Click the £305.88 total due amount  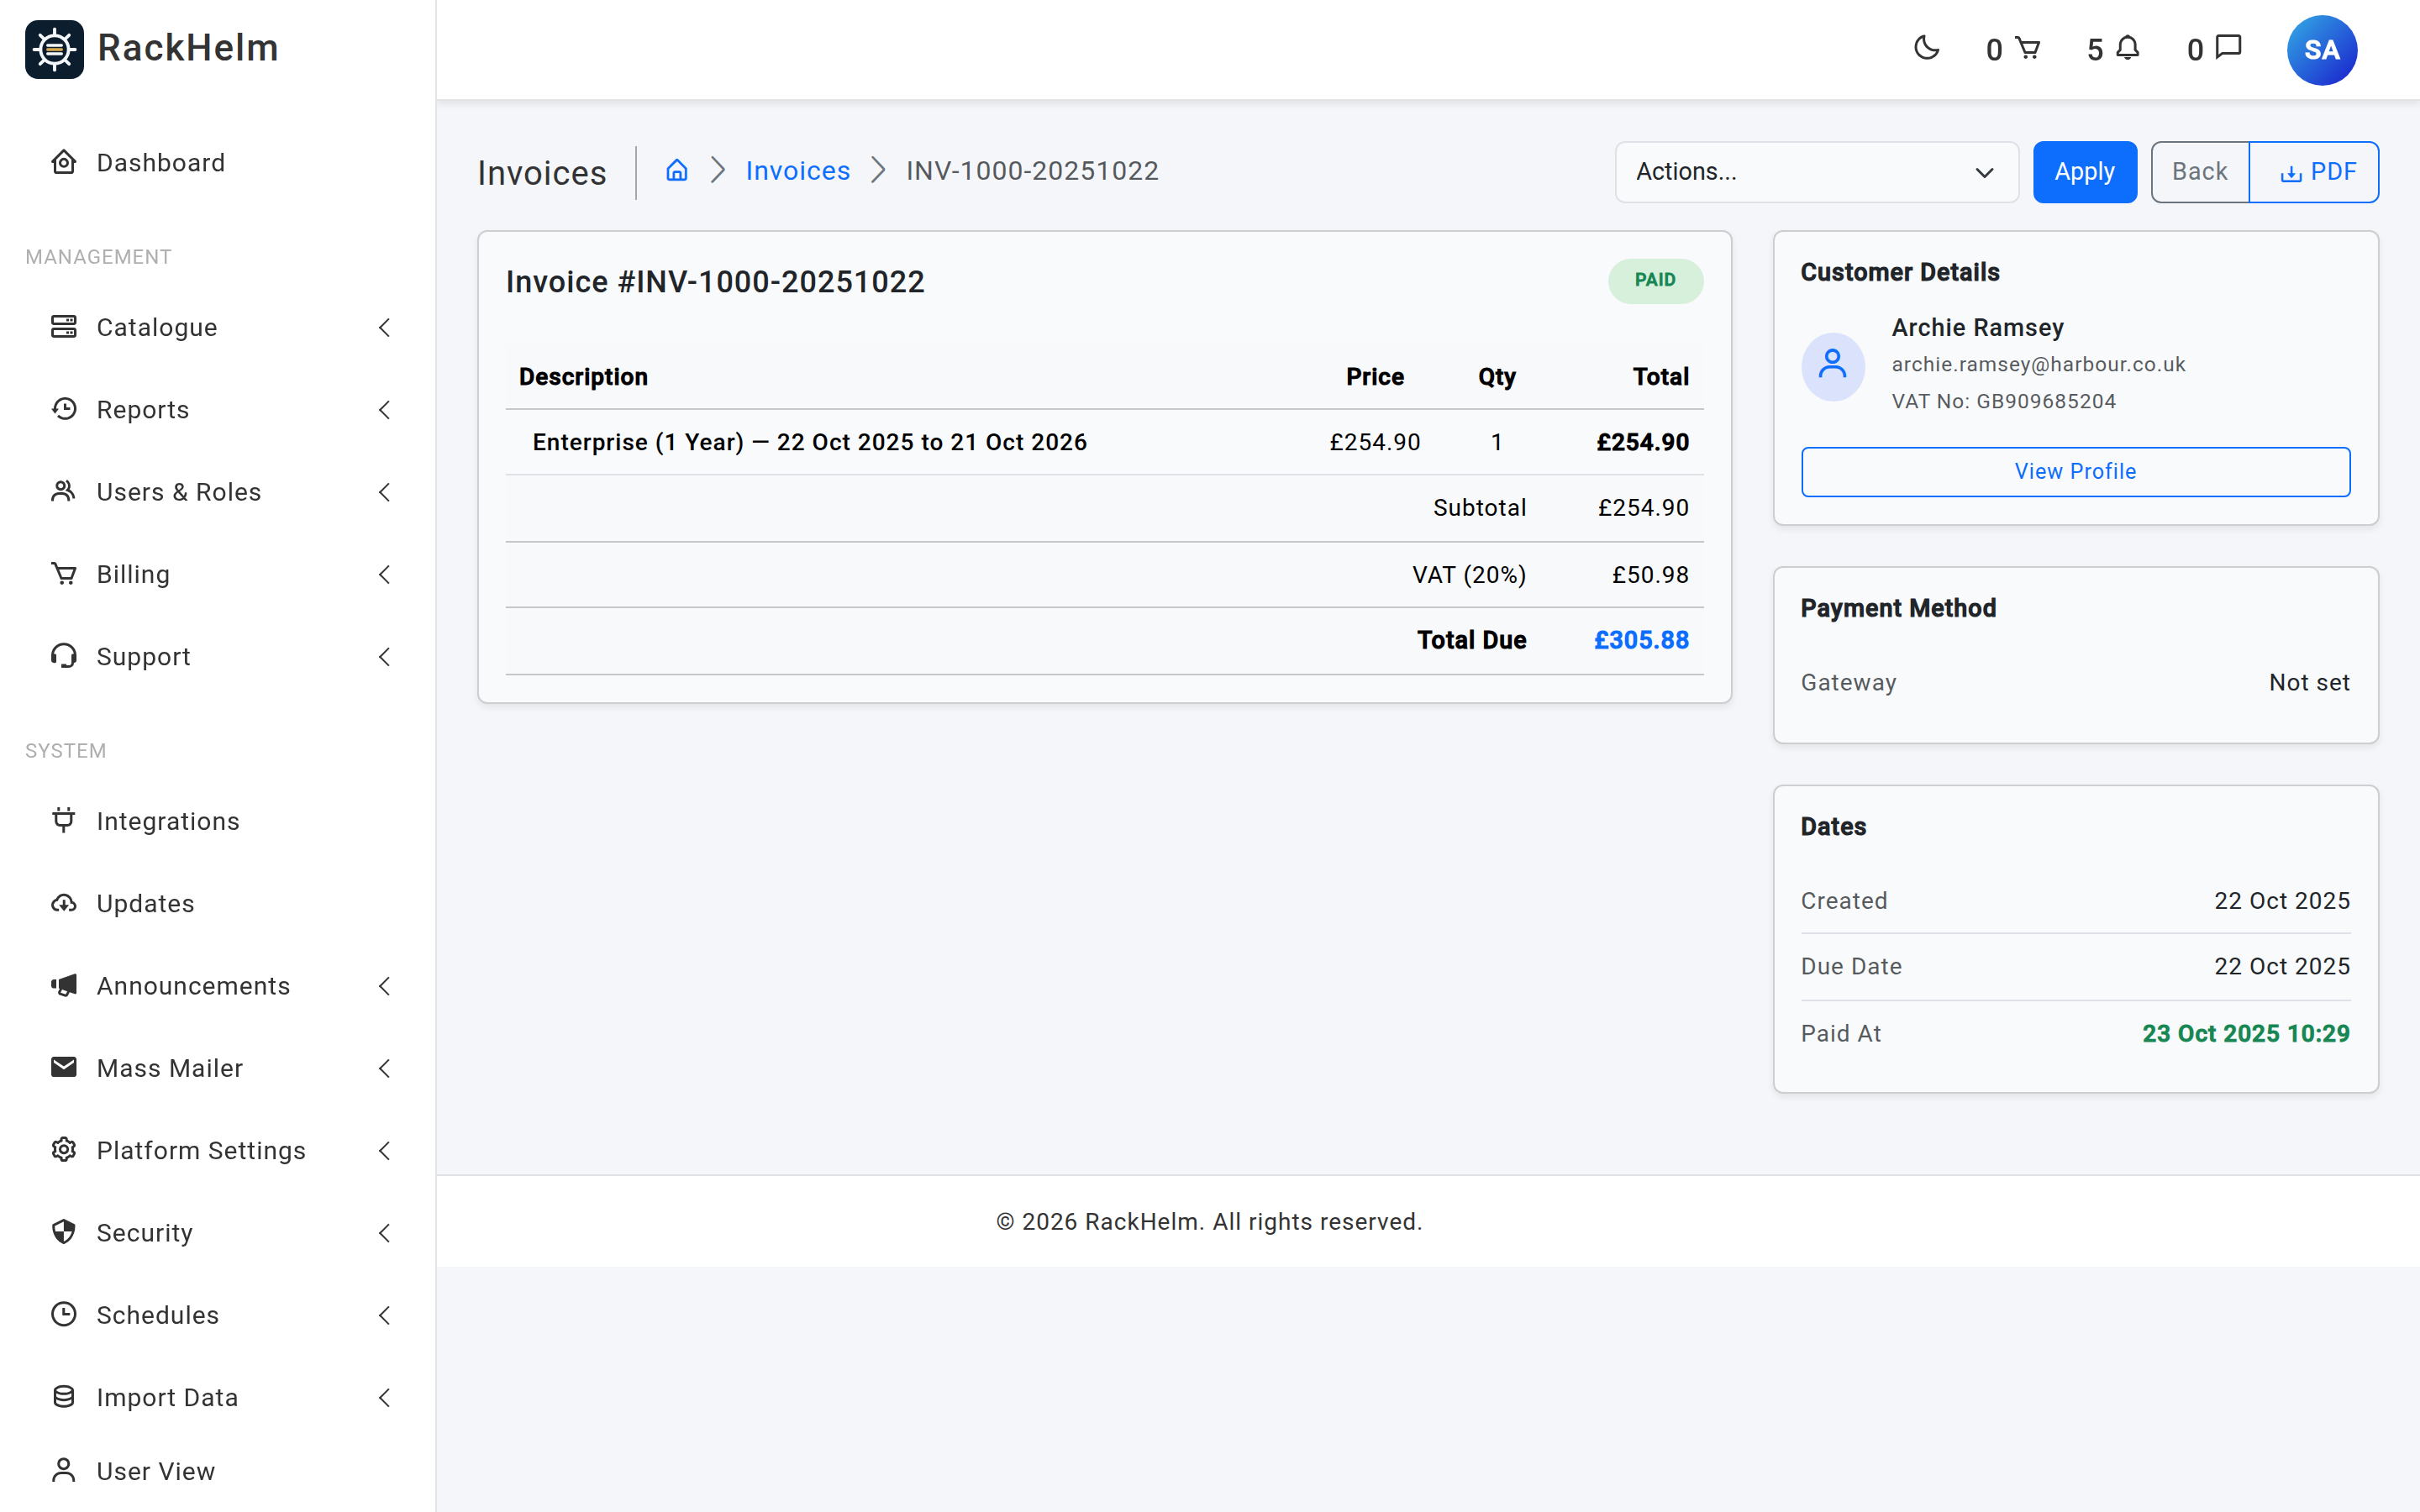point(1640,640)
